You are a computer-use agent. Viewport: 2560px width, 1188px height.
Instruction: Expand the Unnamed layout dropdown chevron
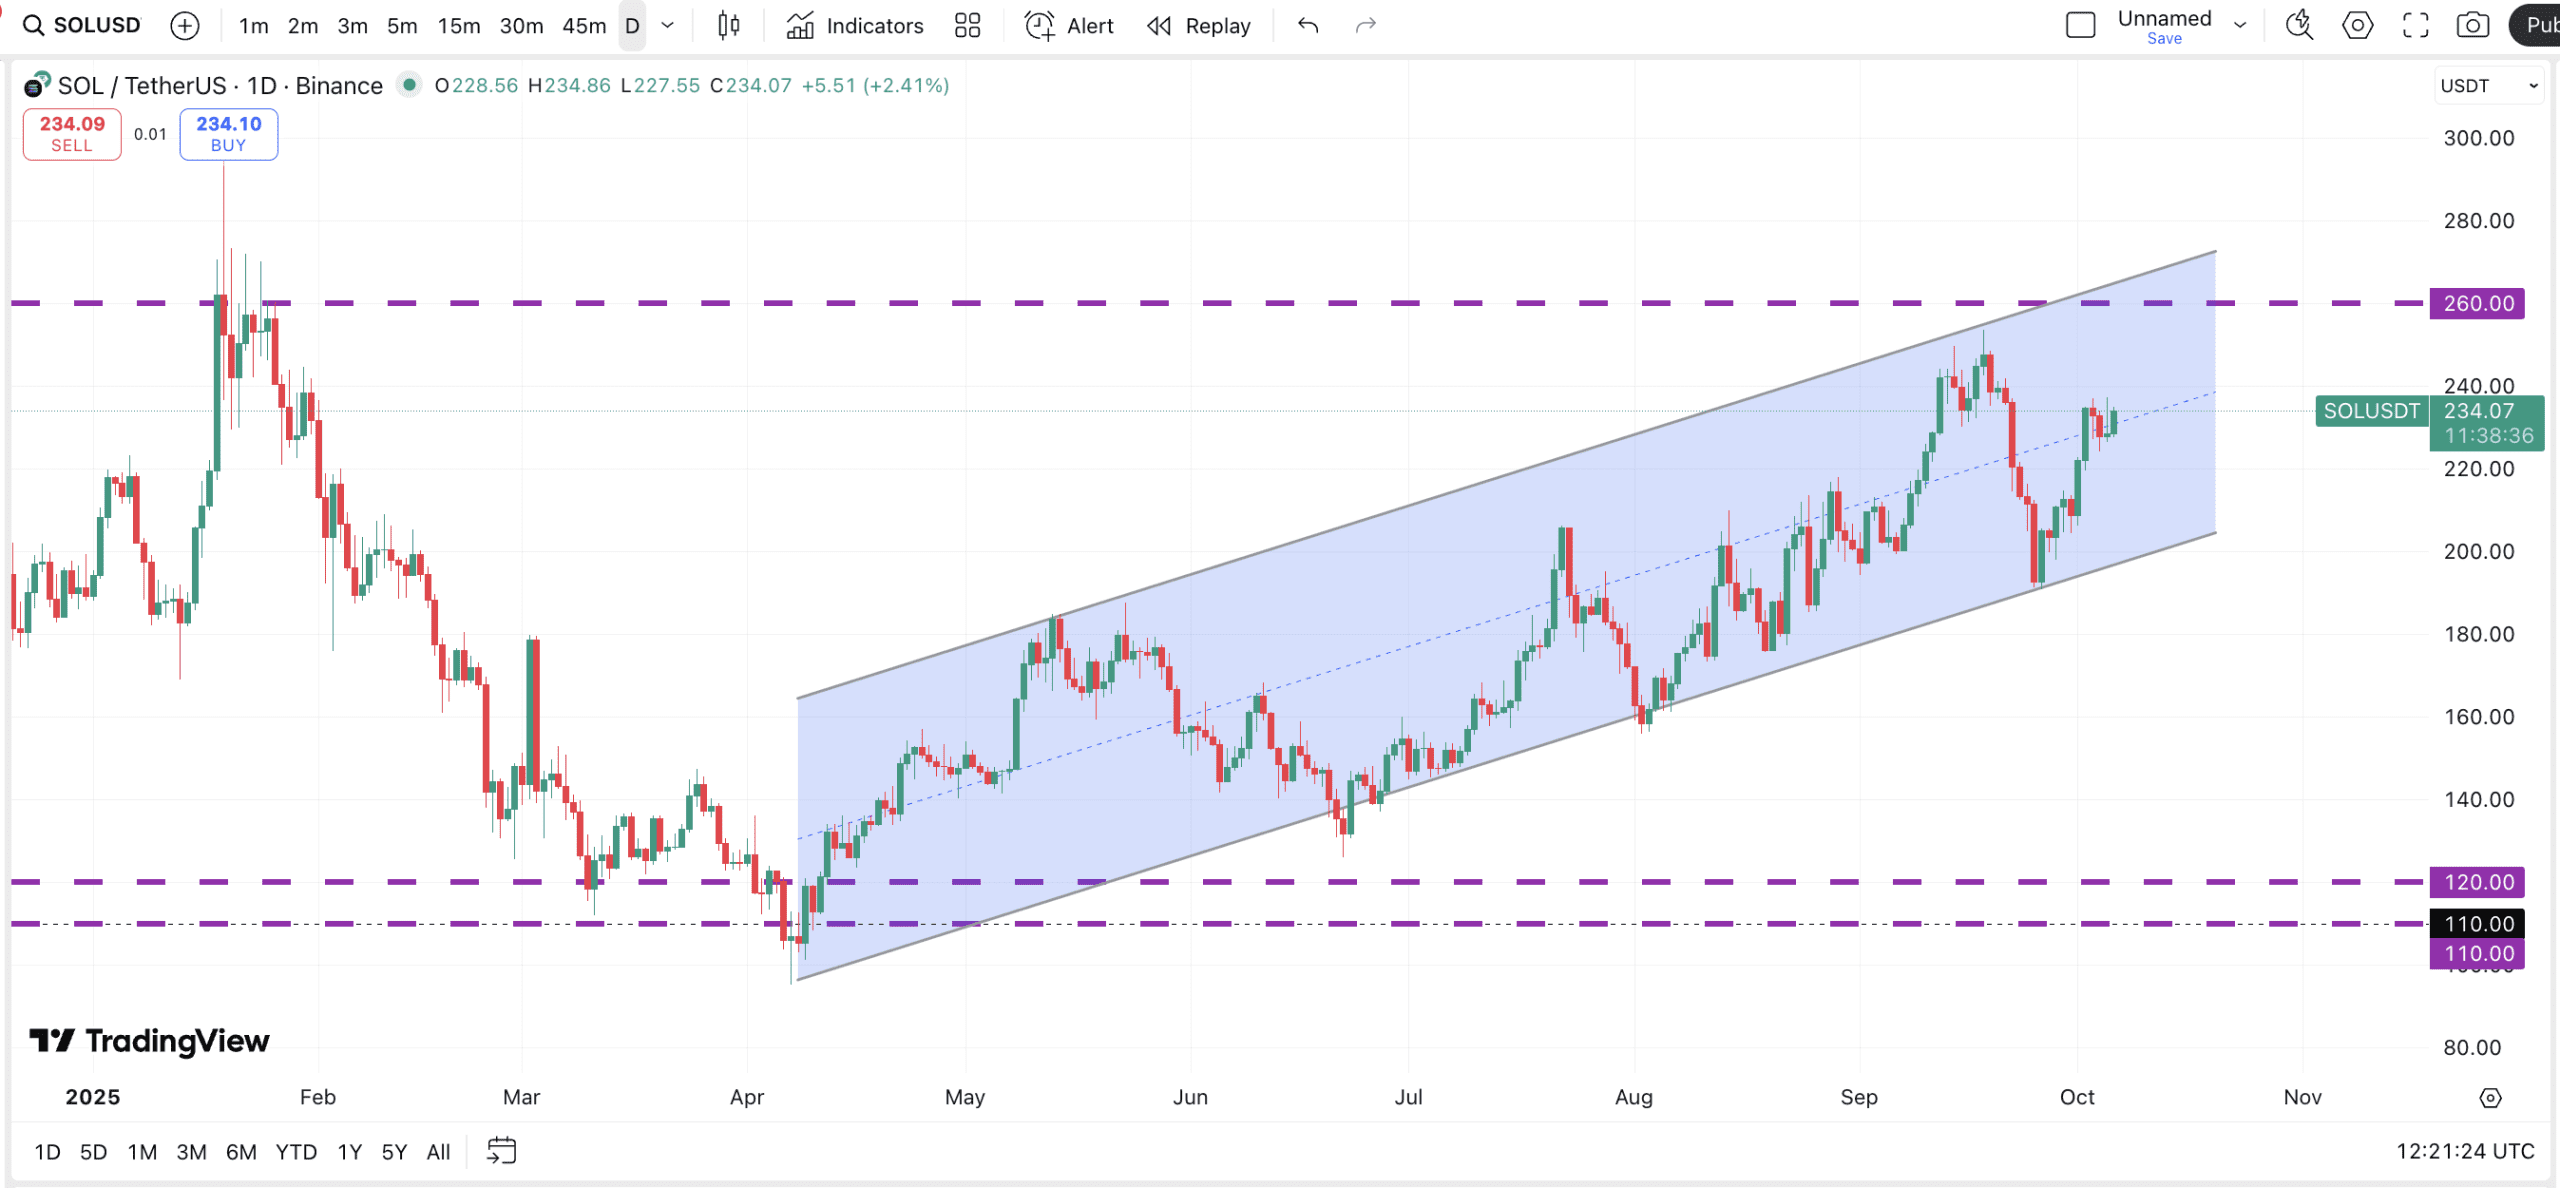(x=2240, y=26)
